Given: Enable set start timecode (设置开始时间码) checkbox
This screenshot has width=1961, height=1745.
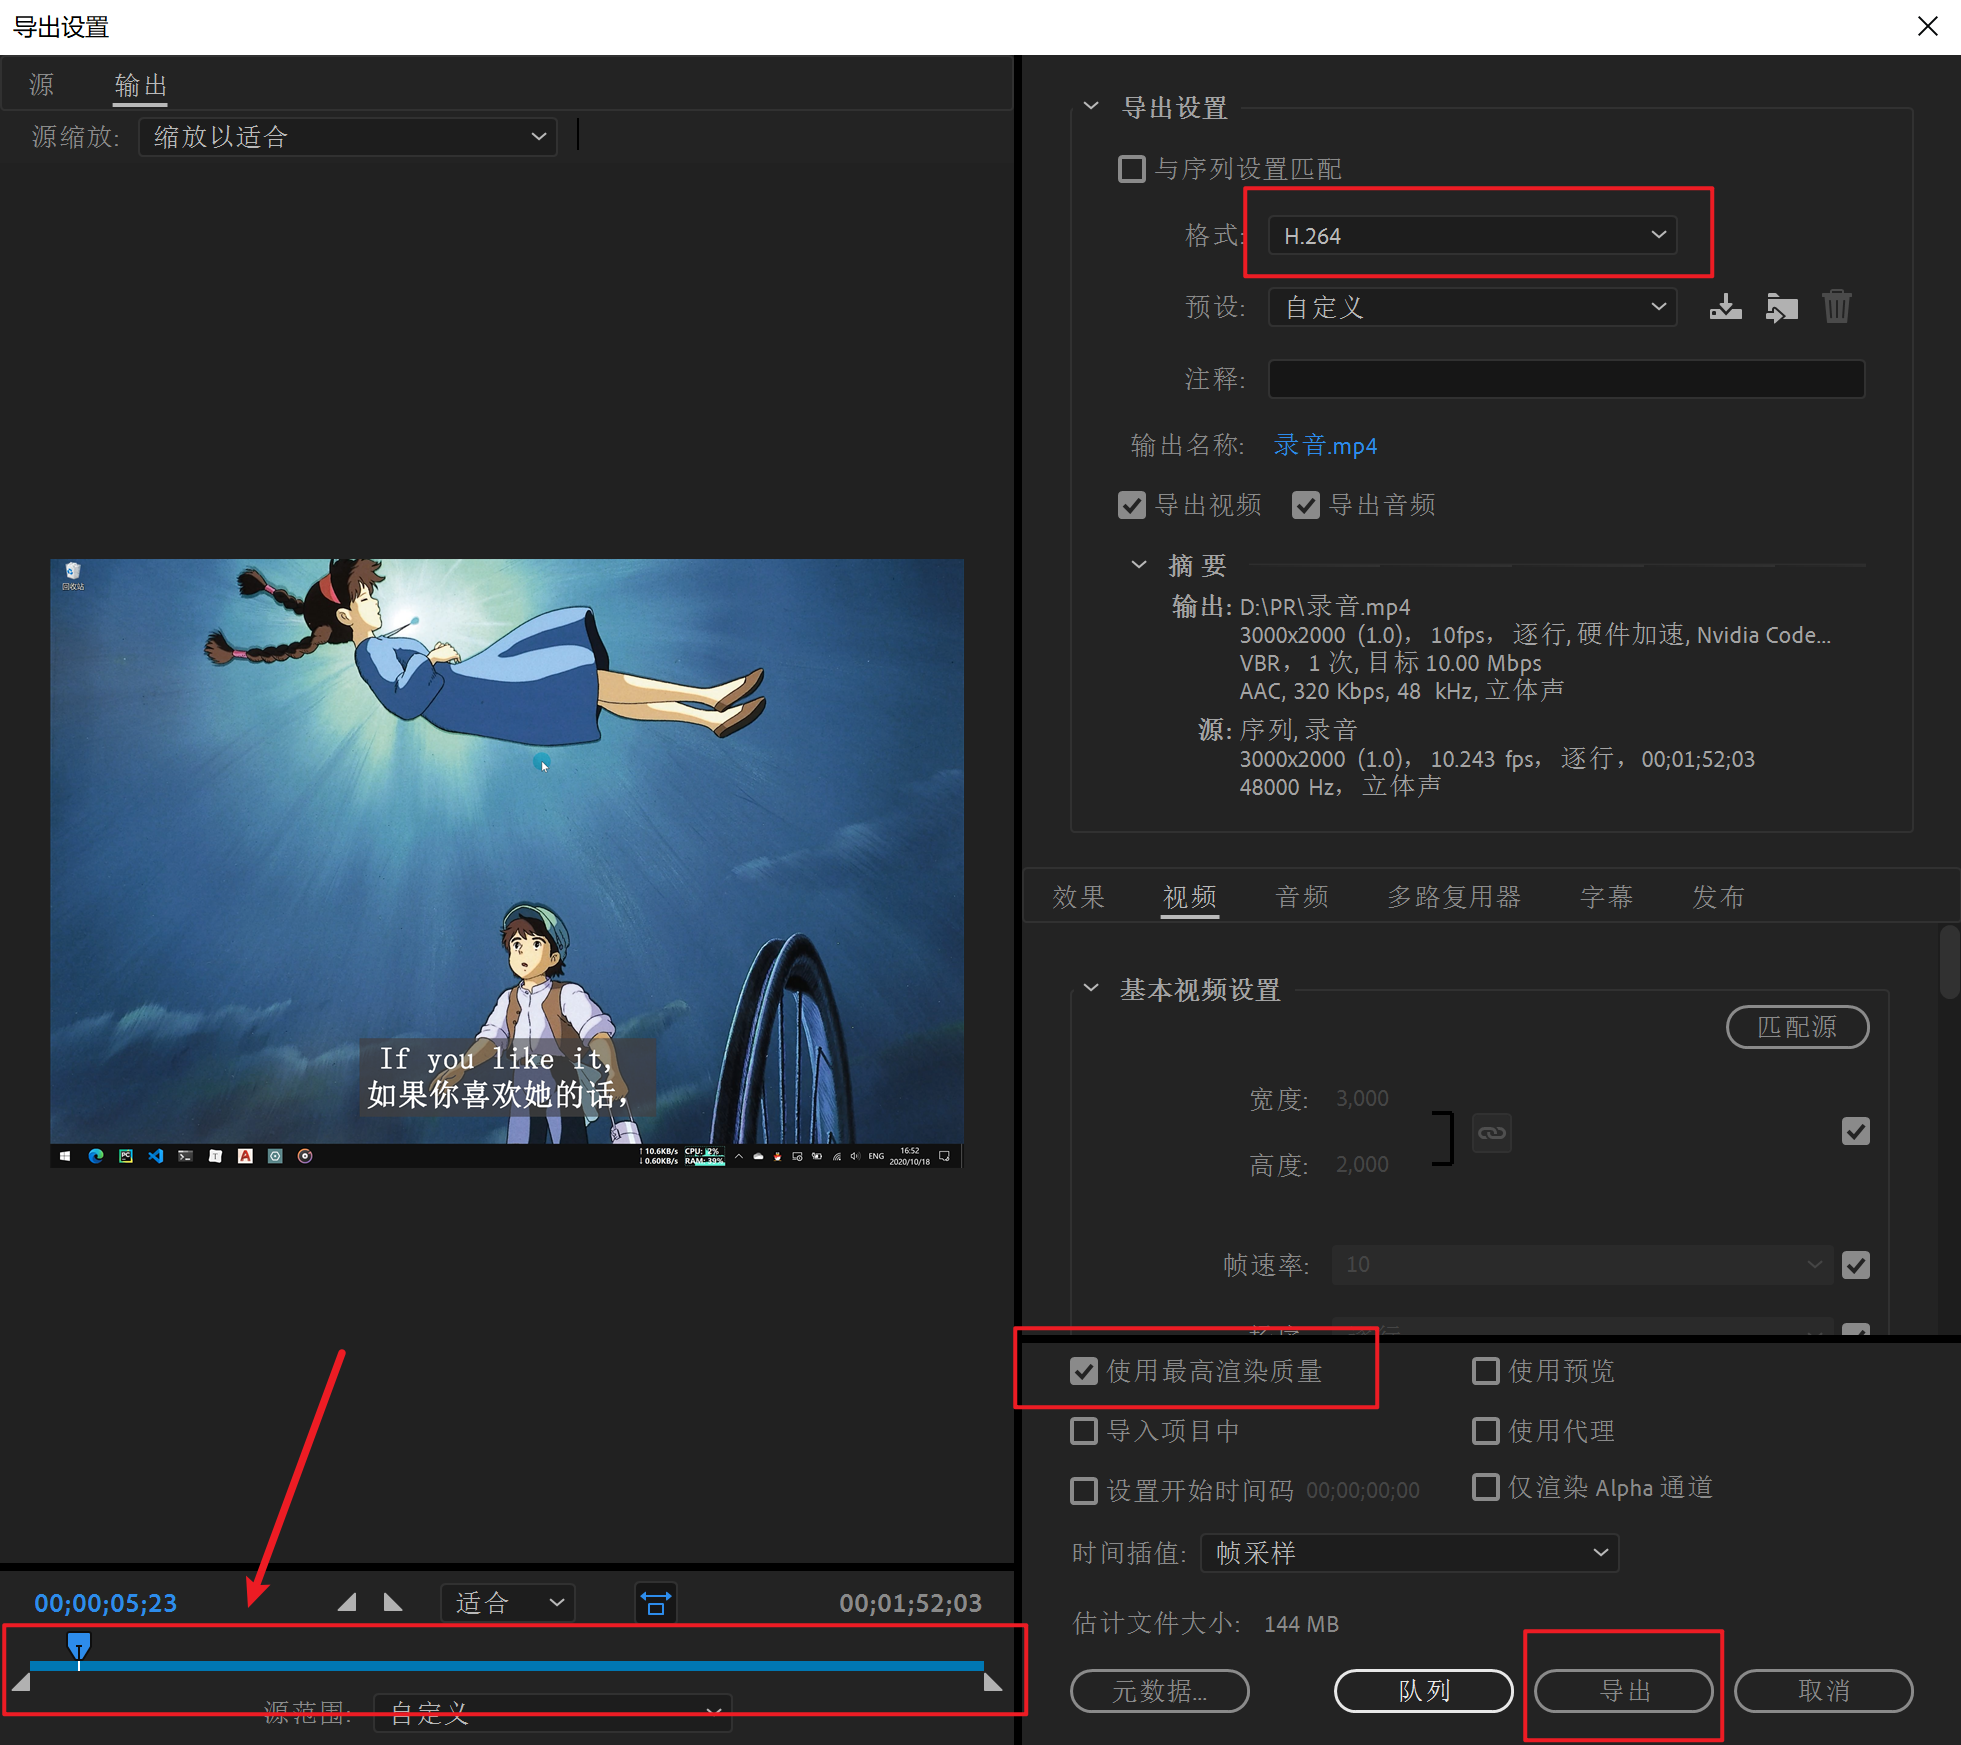Looking at the screenshot, I should (x=1084, y=1491).
